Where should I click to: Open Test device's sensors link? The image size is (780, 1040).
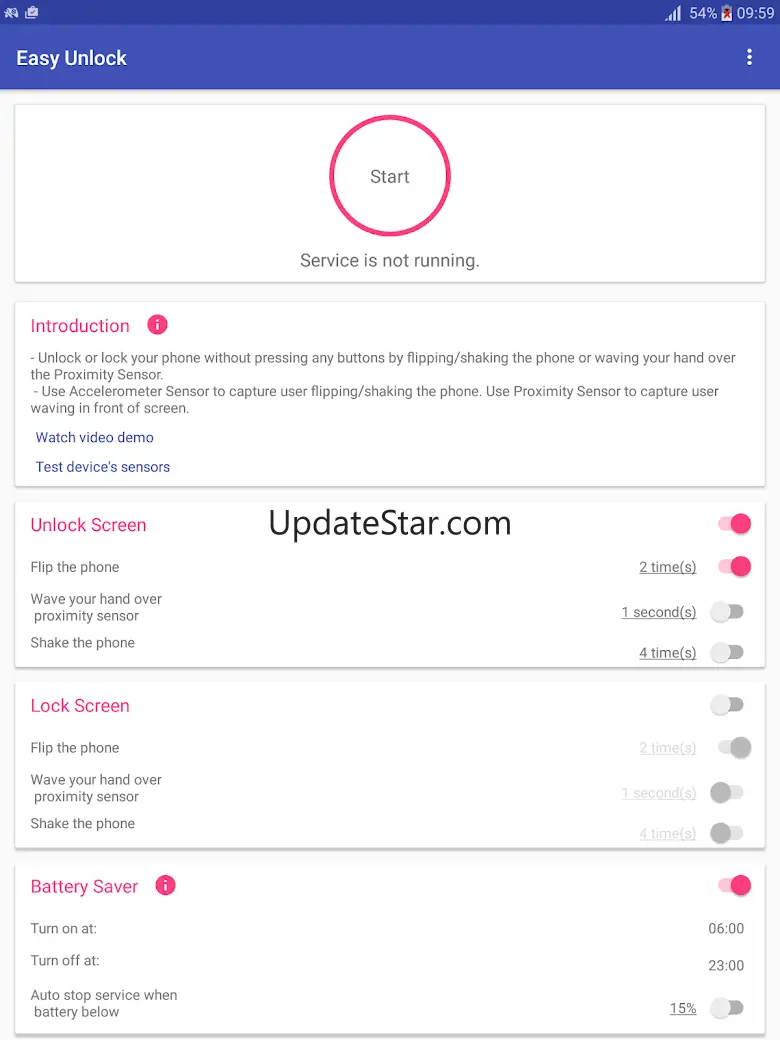(103, 467)
